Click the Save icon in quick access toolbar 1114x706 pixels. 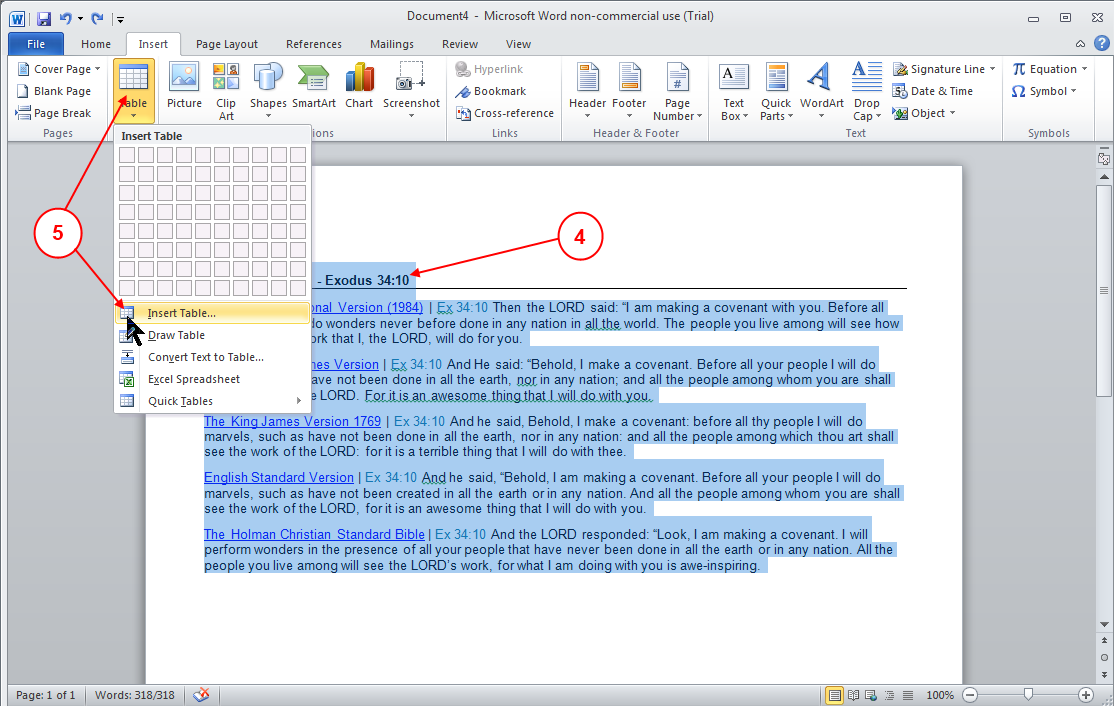coord(44,18)
